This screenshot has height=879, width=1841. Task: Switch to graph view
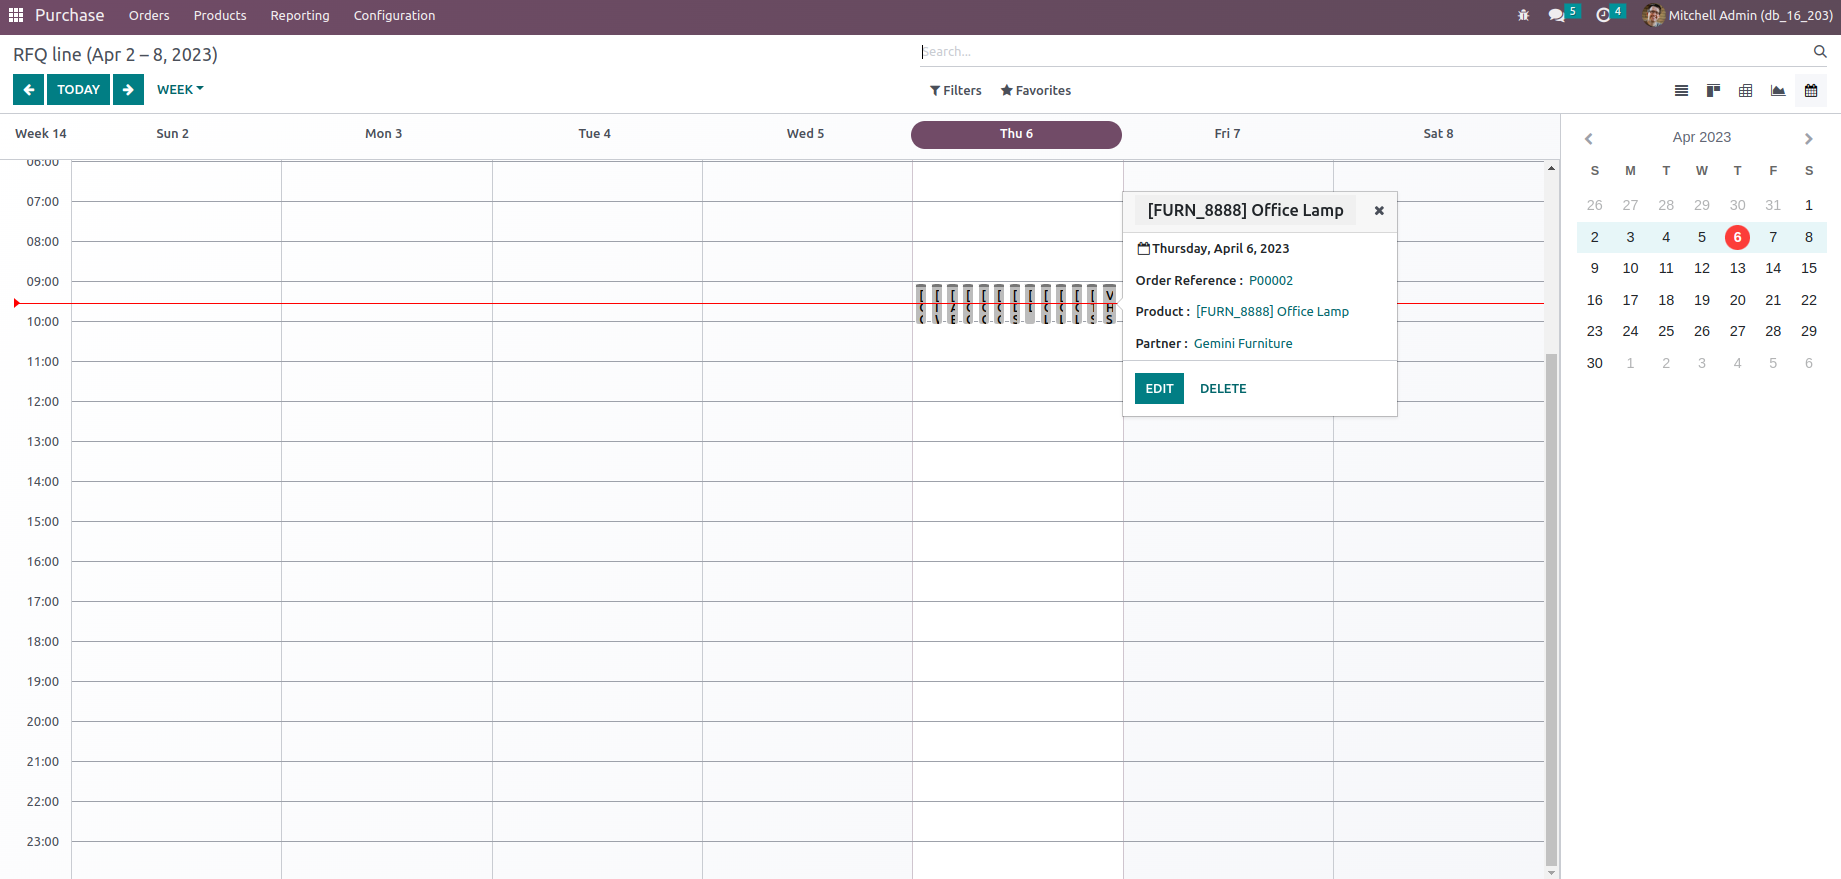[x=1778, y=91]
